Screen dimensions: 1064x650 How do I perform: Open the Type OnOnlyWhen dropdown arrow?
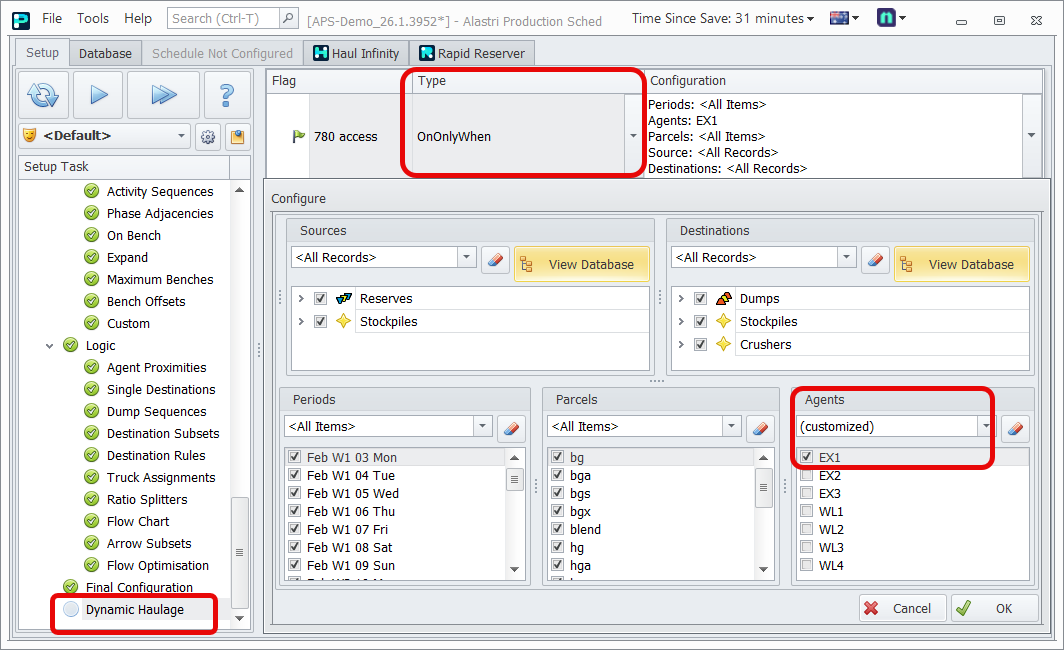(632, 137)
